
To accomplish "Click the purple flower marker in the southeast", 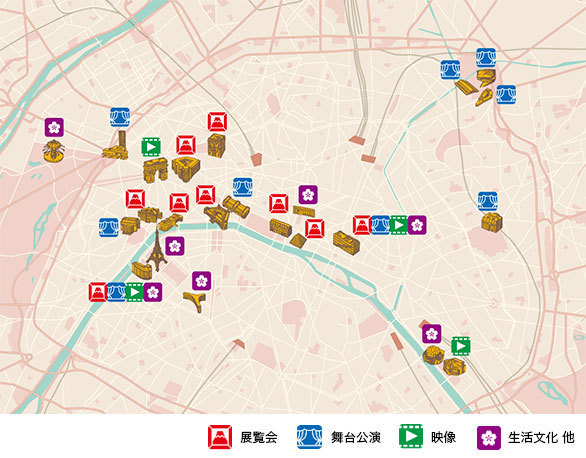I will (432, 334).
